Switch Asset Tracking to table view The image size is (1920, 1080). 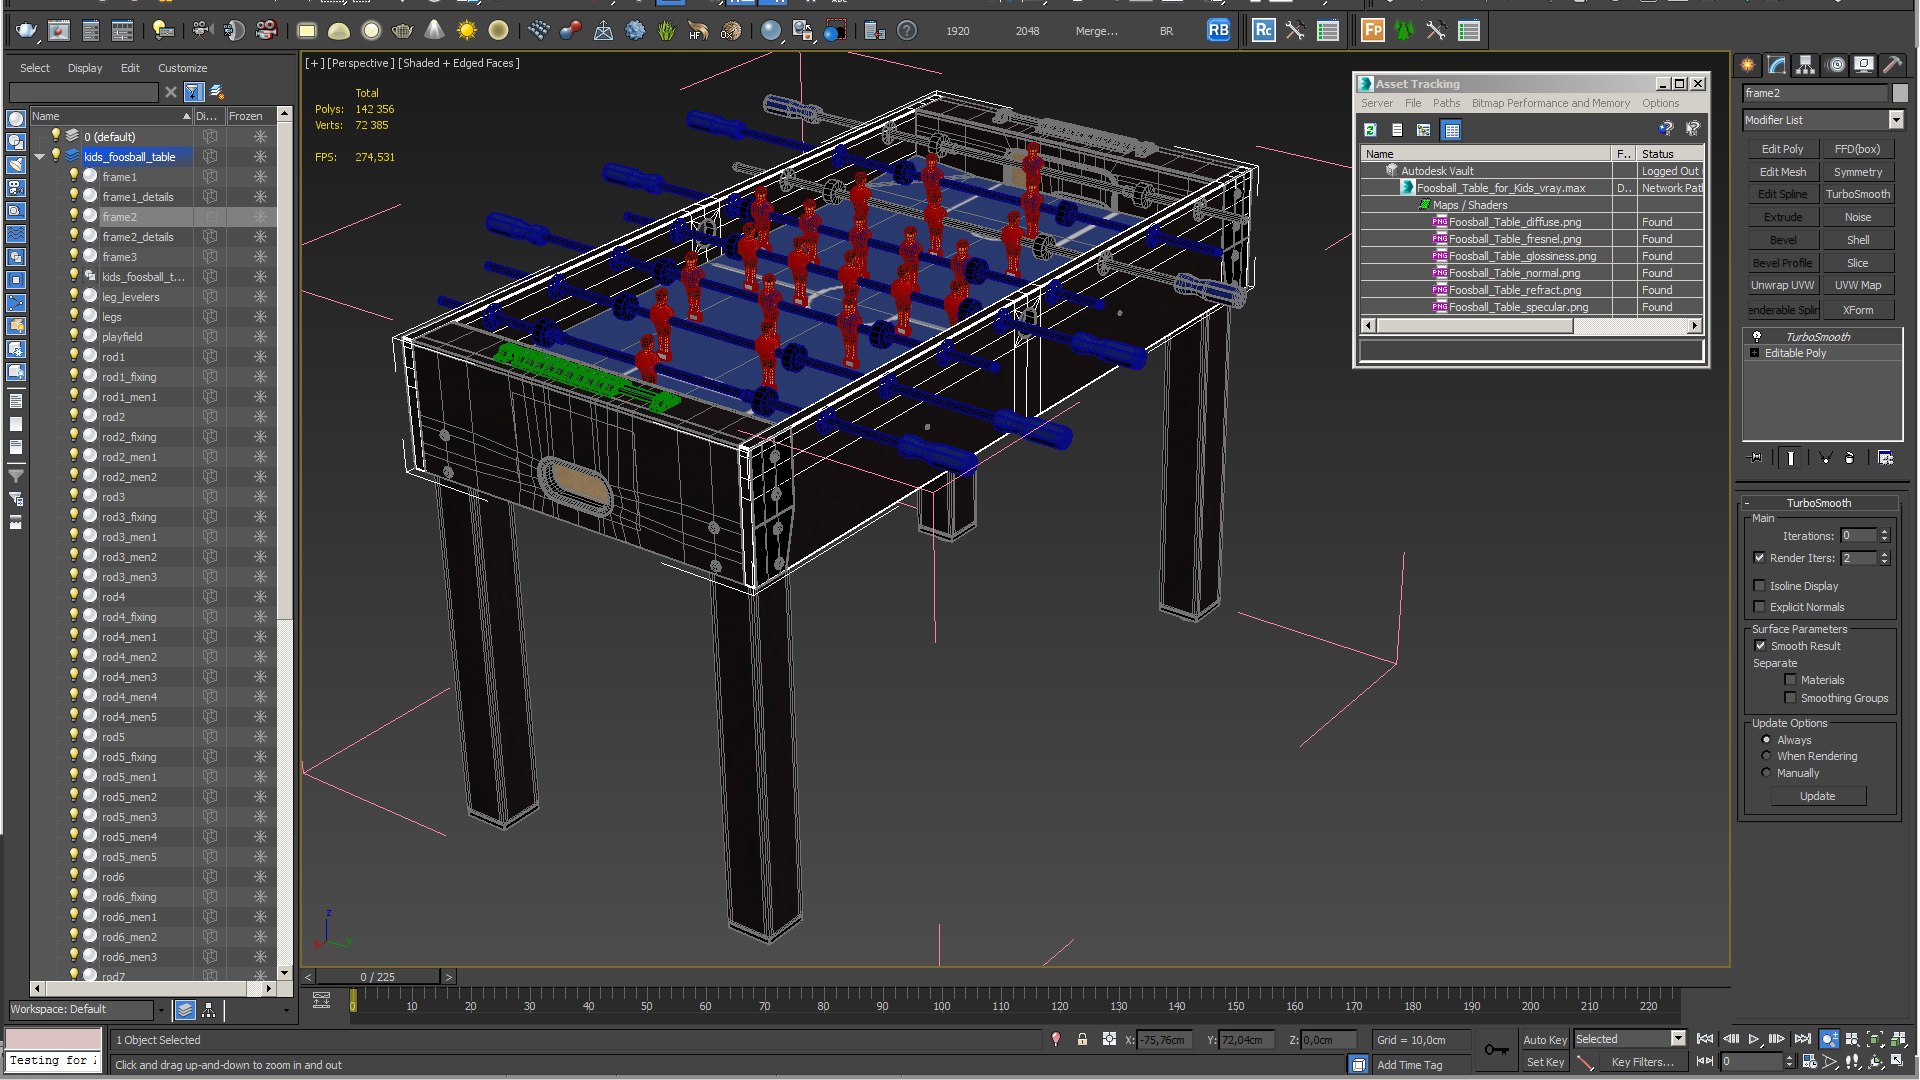point(1451,130)
